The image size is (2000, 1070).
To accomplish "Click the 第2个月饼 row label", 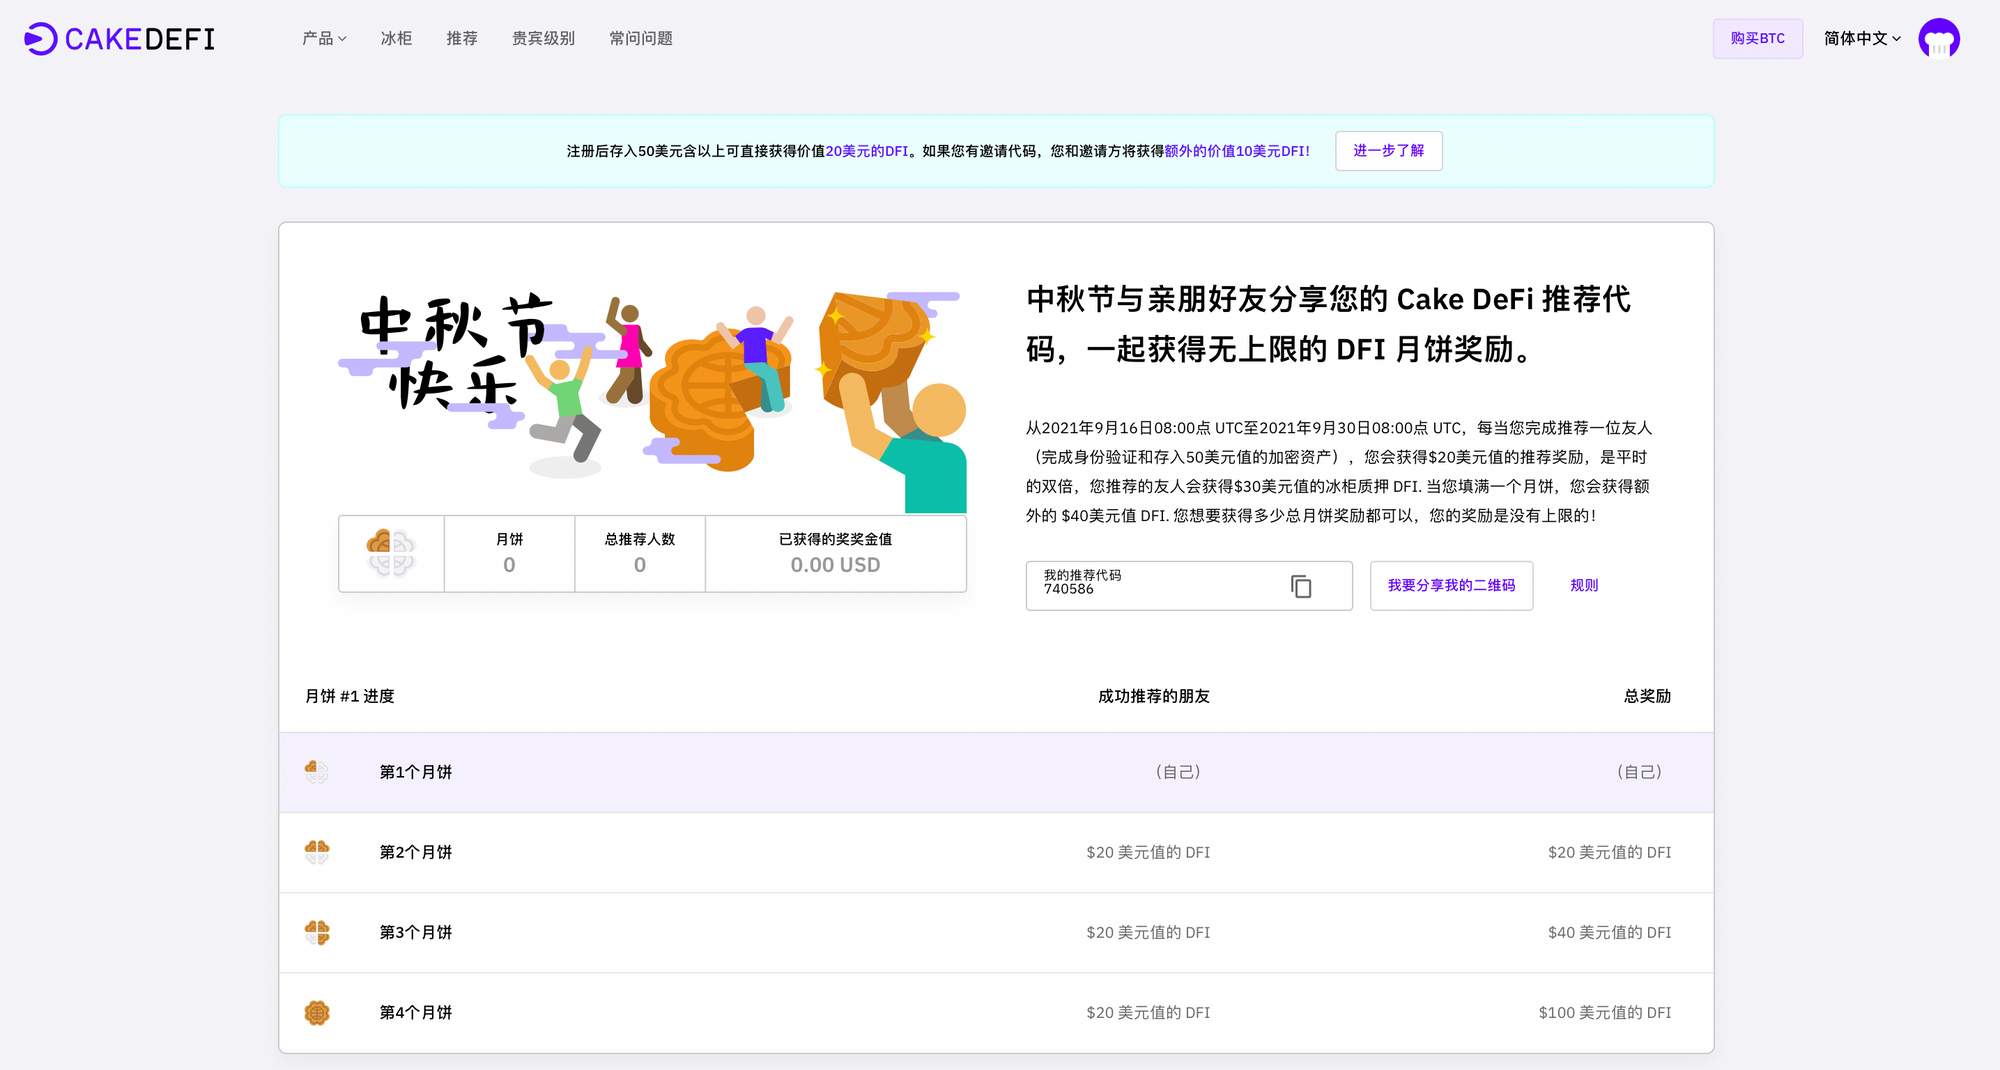I will click(416, 852).
